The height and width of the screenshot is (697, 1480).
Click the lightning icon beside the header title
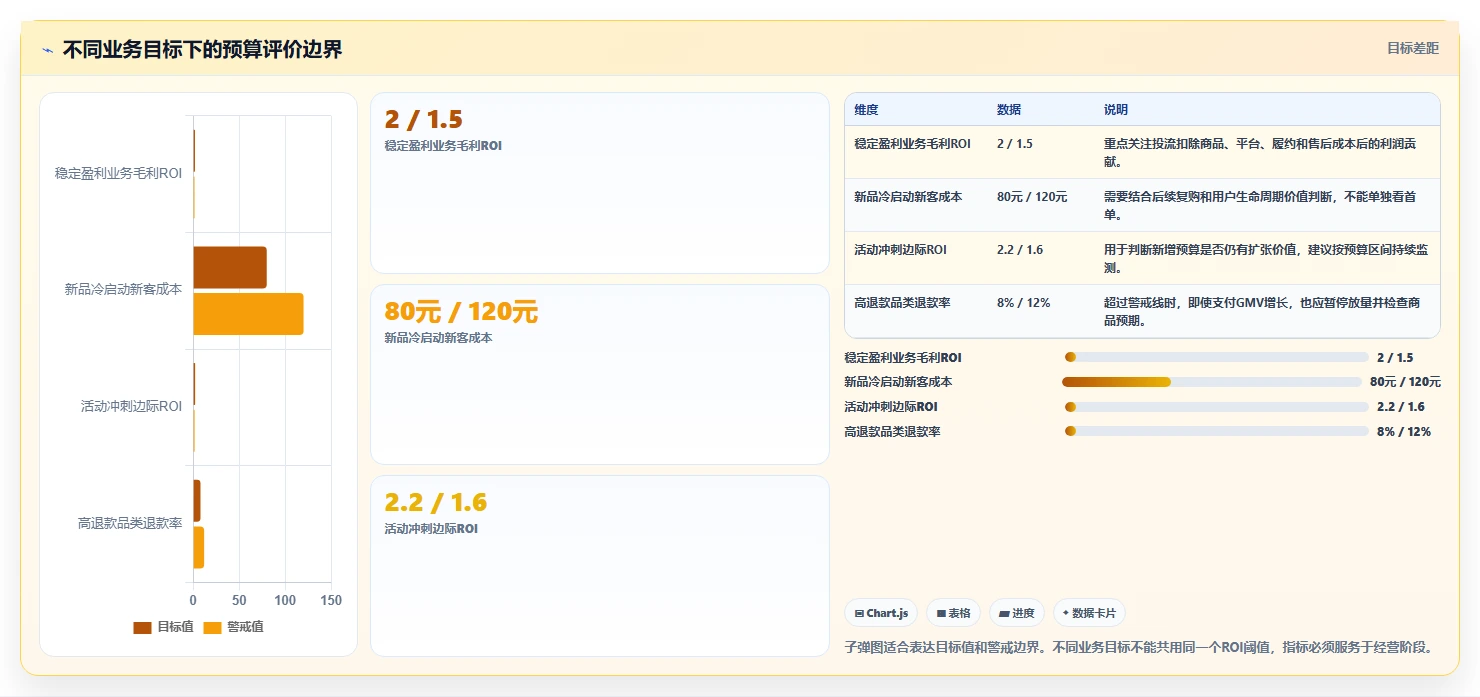click(47, 50)
